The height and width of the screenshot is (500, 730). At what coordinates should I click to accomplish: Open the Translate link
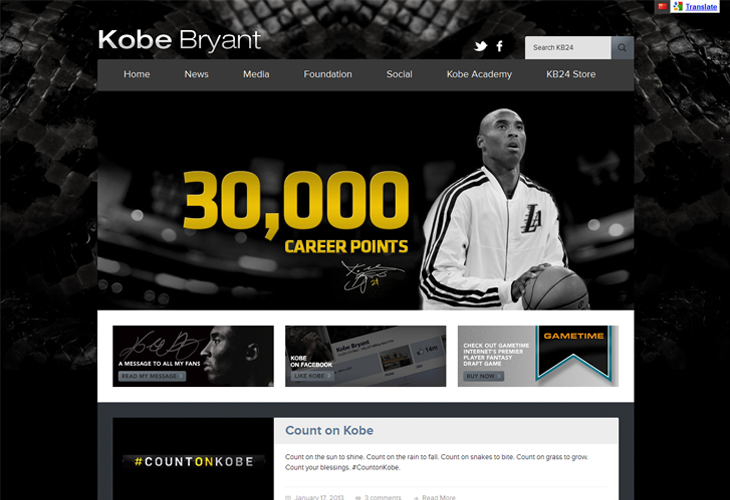click(x=701, y=7)
